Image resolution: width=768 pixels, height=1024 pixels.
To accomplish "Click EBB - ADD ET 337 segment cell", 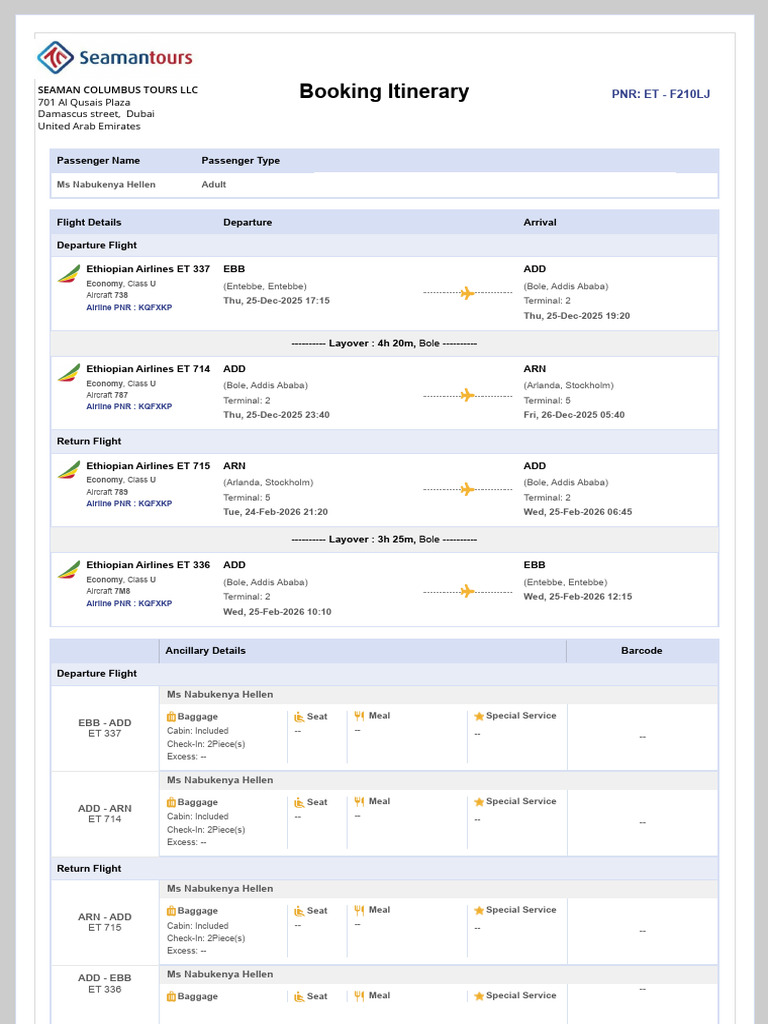I will tap(104, 728).
